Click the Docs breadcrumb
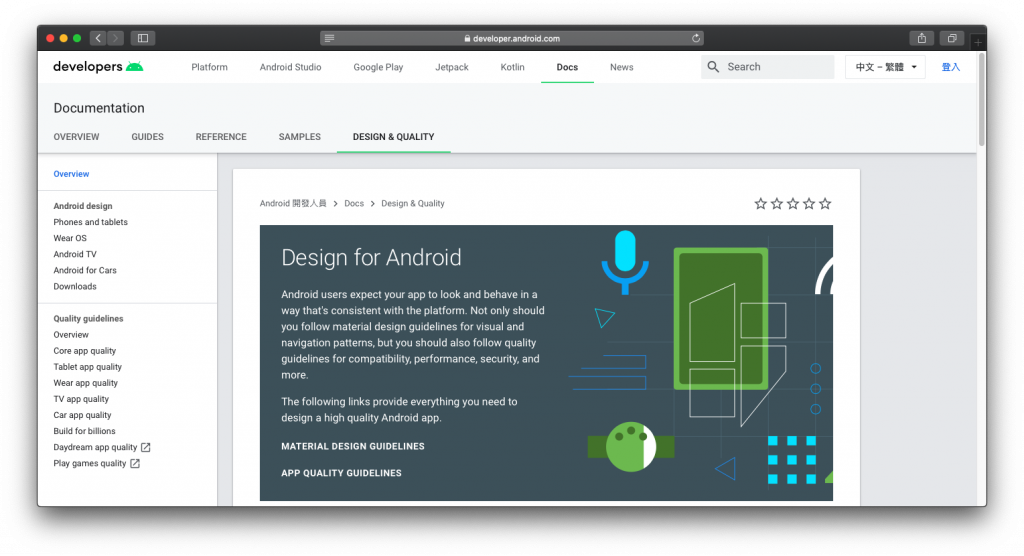 (x=354, y=203)
